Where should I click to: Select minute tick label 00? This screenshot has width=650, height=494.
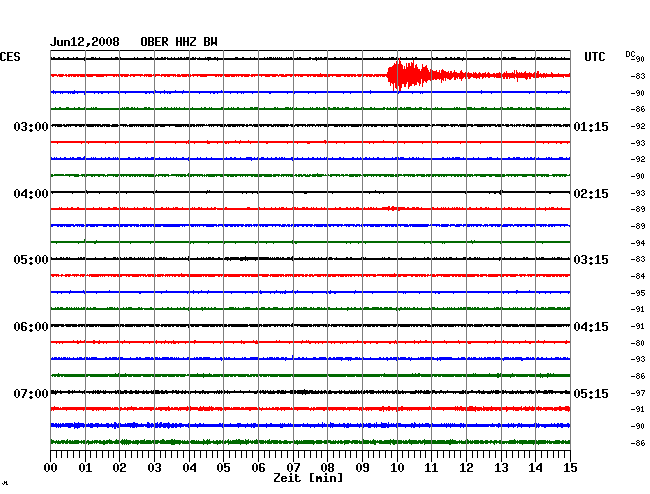coord(51,468)
